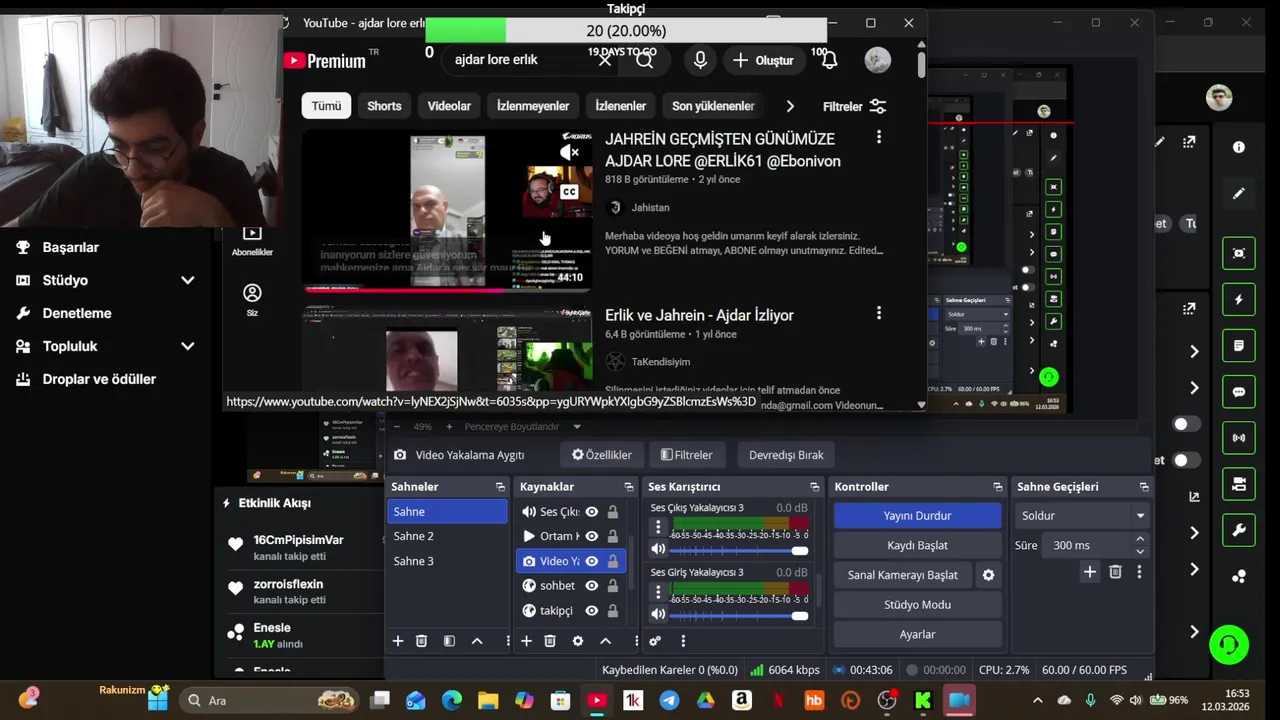Toggle lock on sohbet source
Viewport: 1280px width, 720px height.
613,586
